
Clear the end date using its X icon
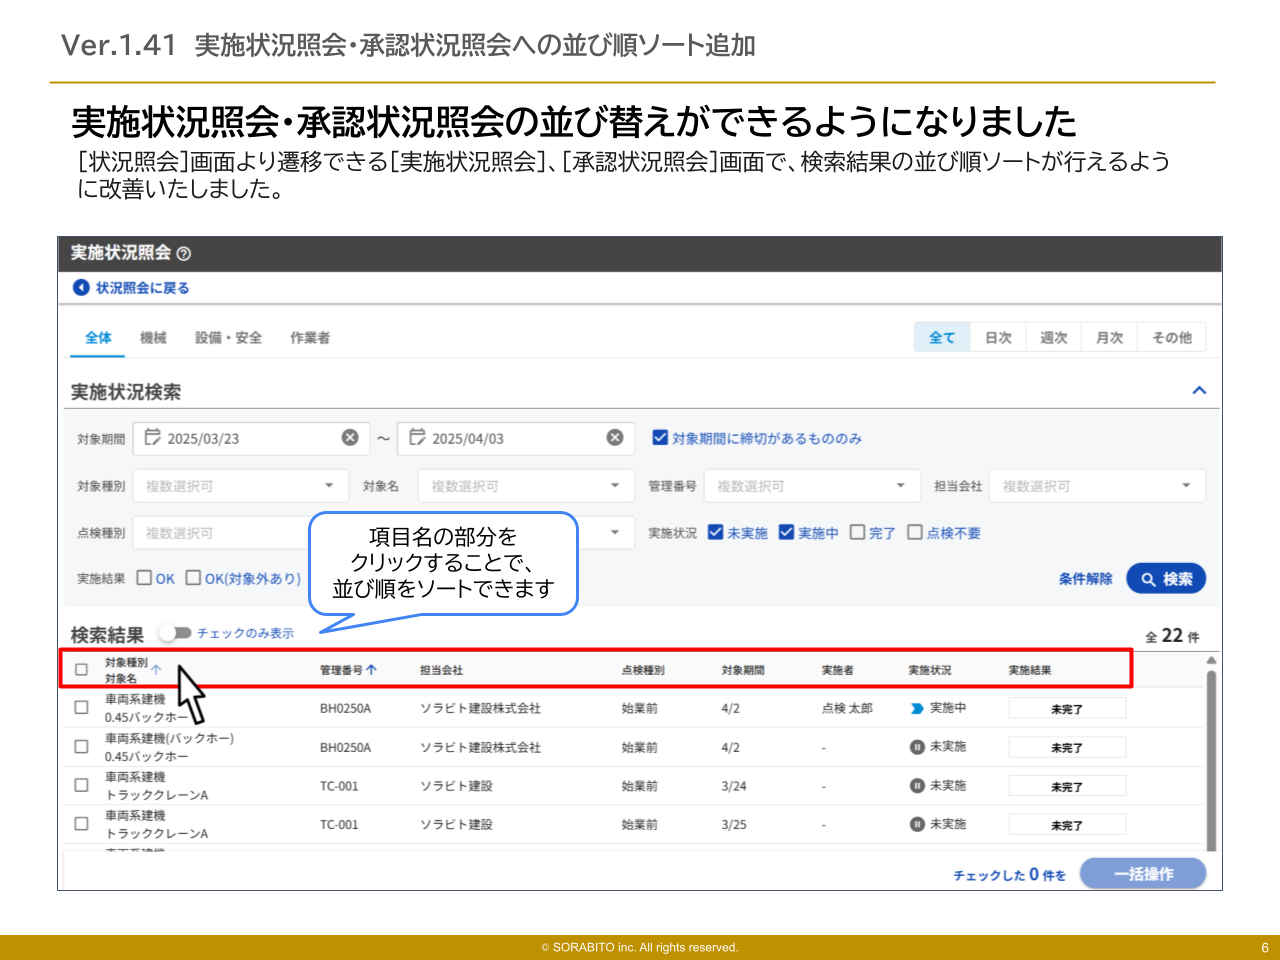click(x=613, y=437)
